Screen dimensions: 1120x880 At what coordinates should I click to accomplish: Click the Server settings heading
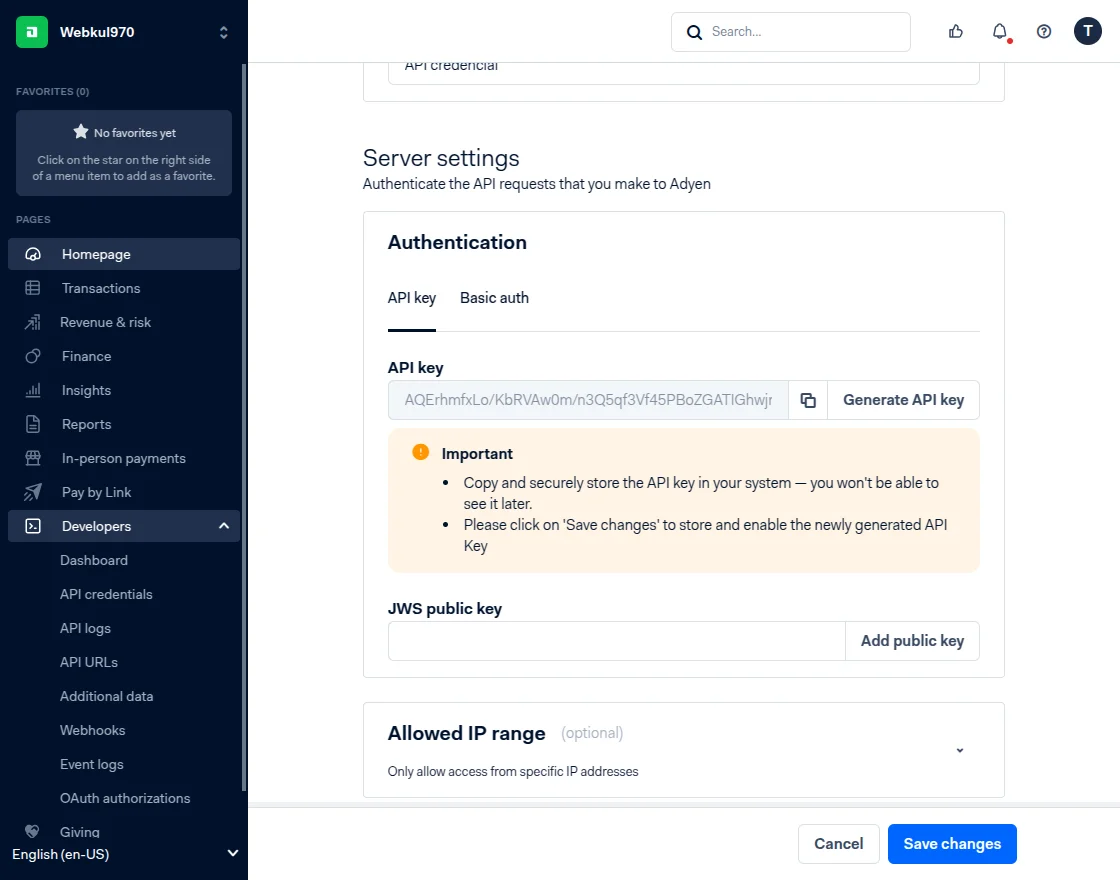[x=441, y=158]
